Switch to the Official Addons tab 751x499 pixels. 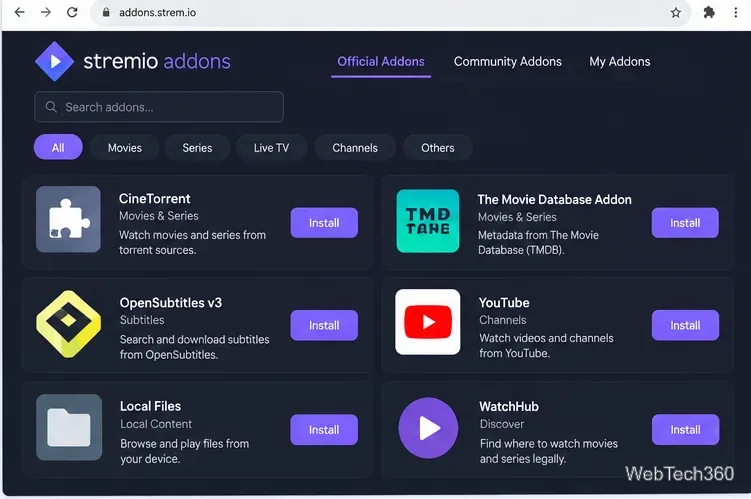point(381,62)
